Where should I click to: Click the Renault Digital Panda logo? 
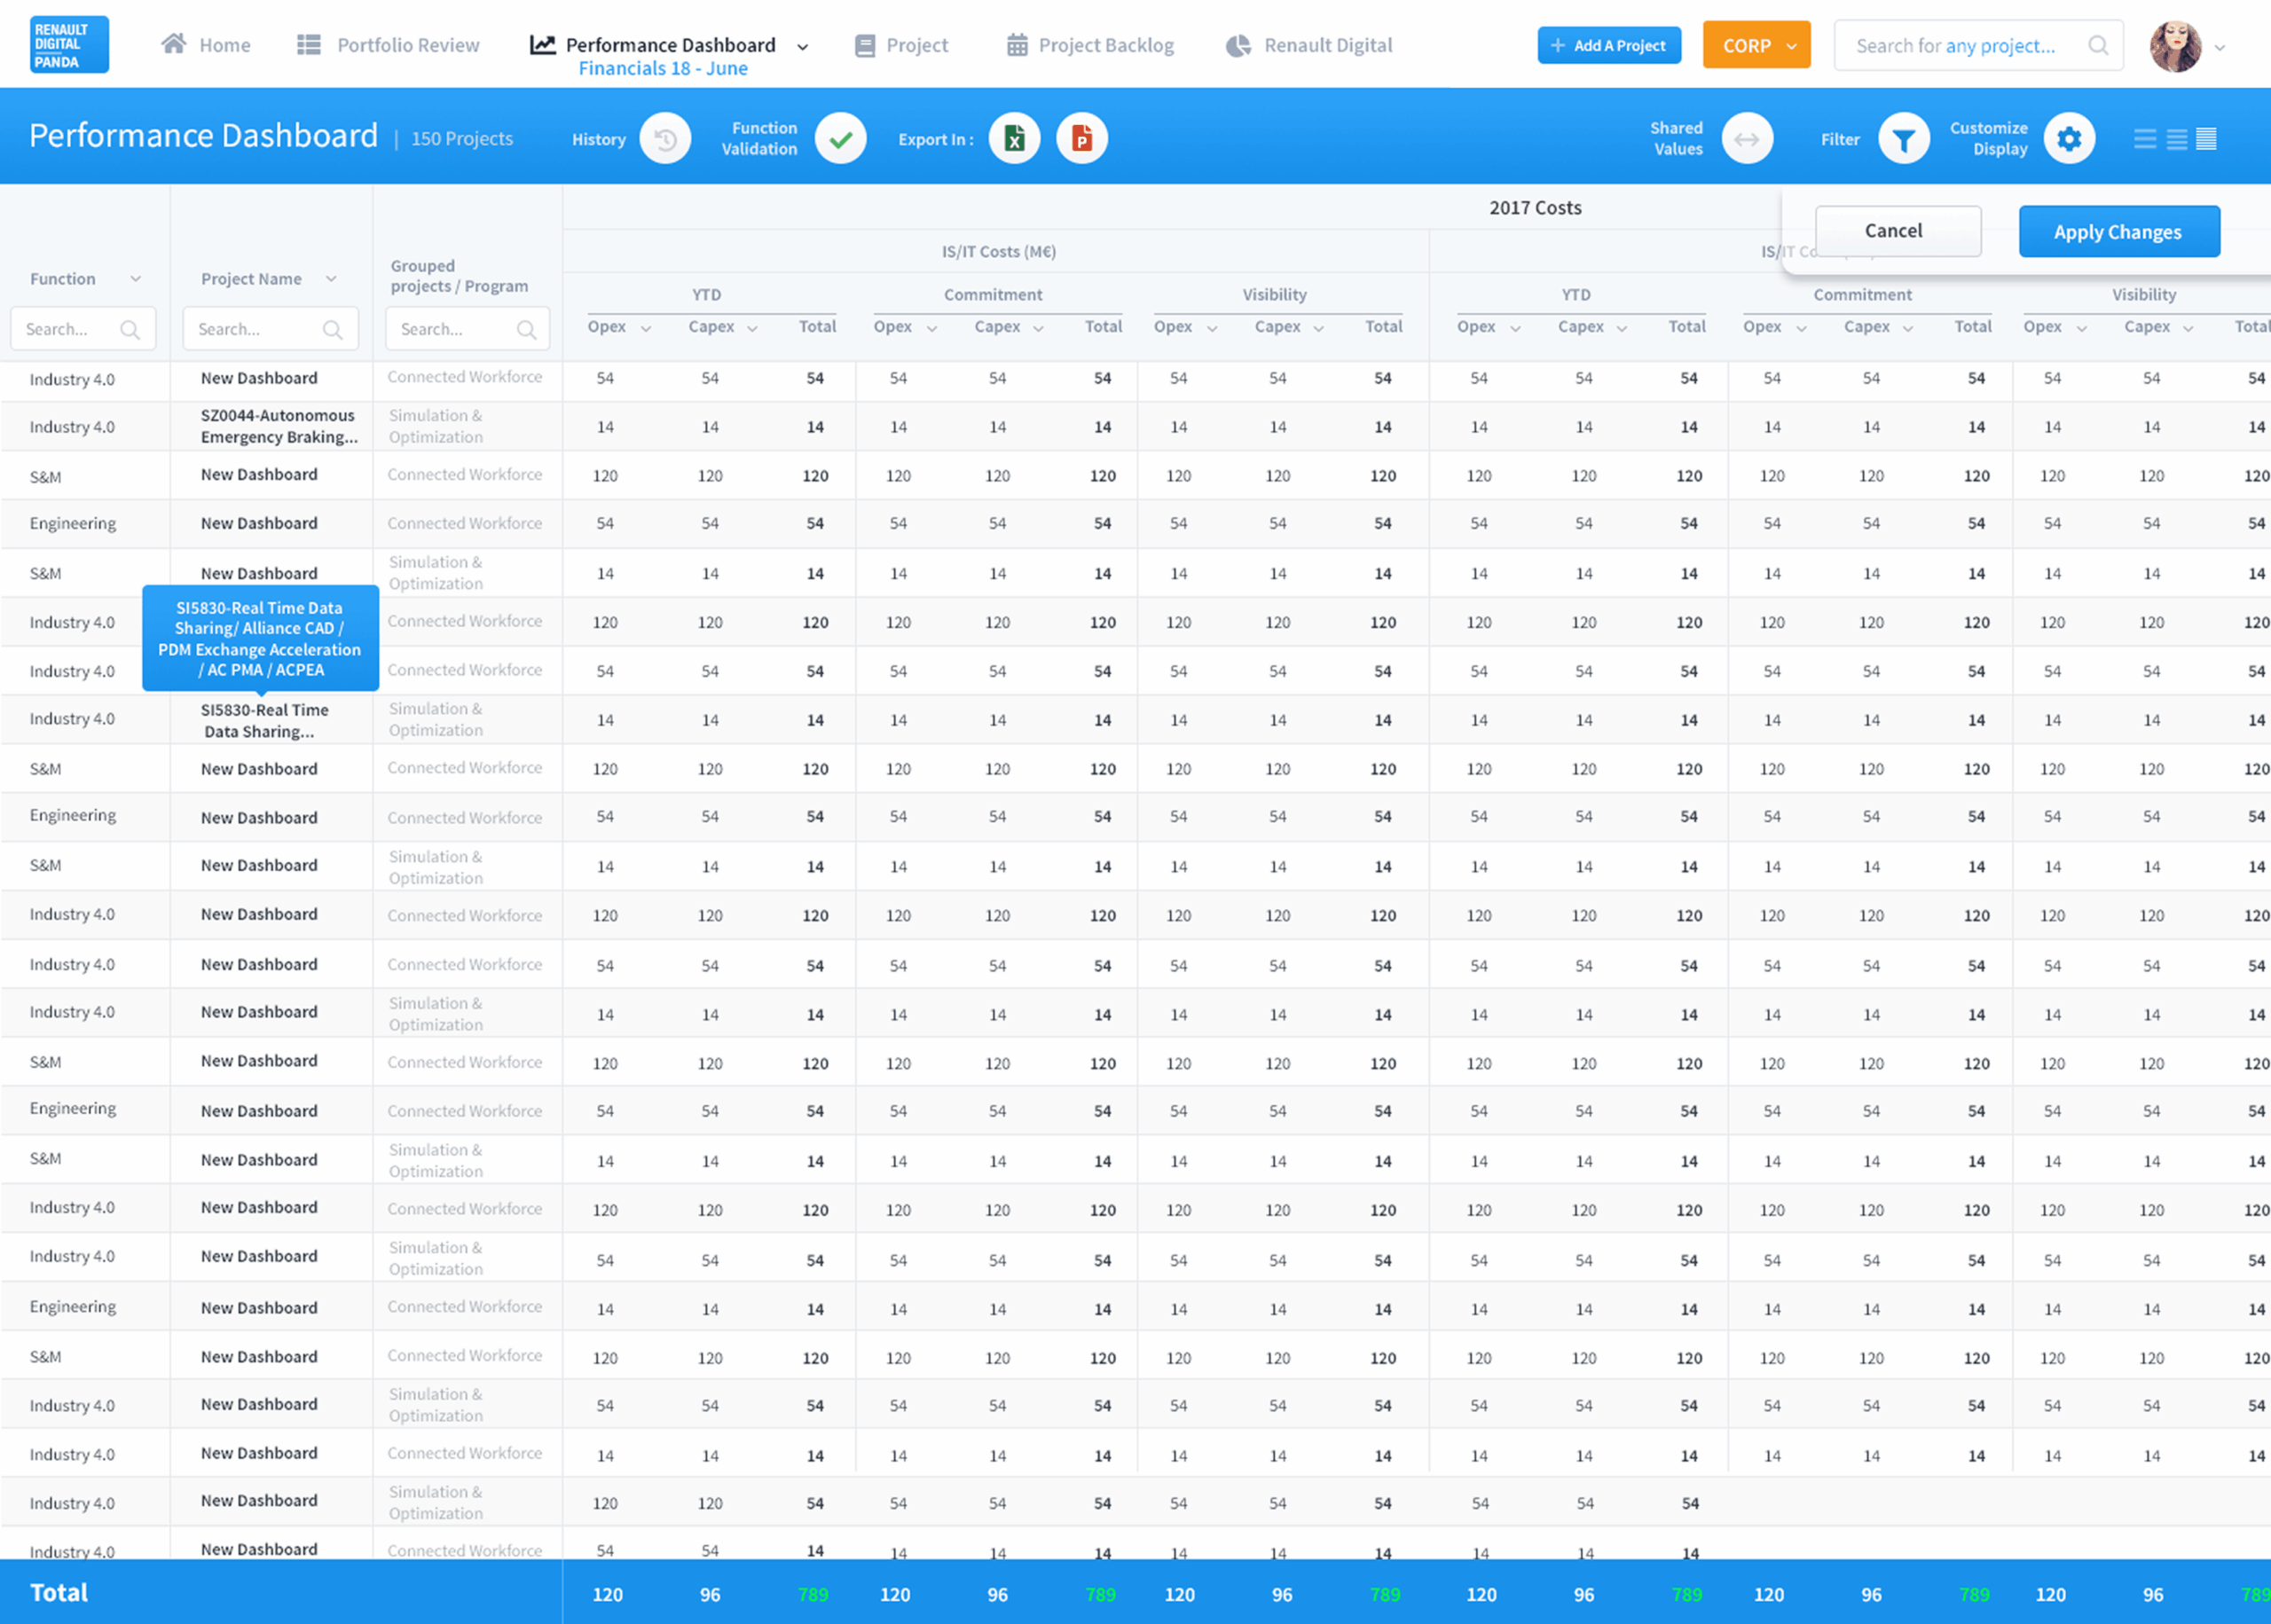coord(65,44)
